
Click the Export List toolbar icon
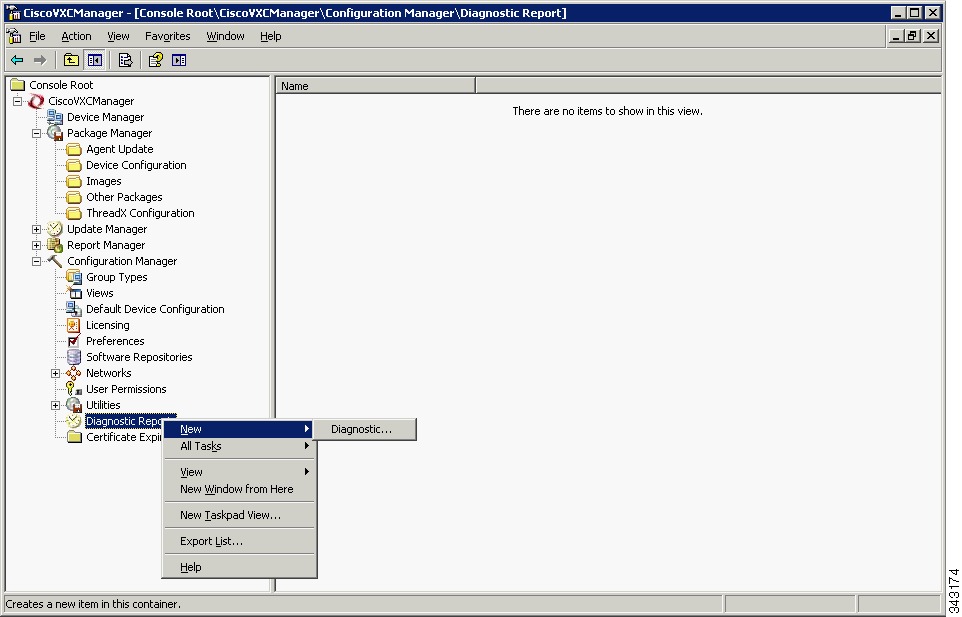click(125, 60)
